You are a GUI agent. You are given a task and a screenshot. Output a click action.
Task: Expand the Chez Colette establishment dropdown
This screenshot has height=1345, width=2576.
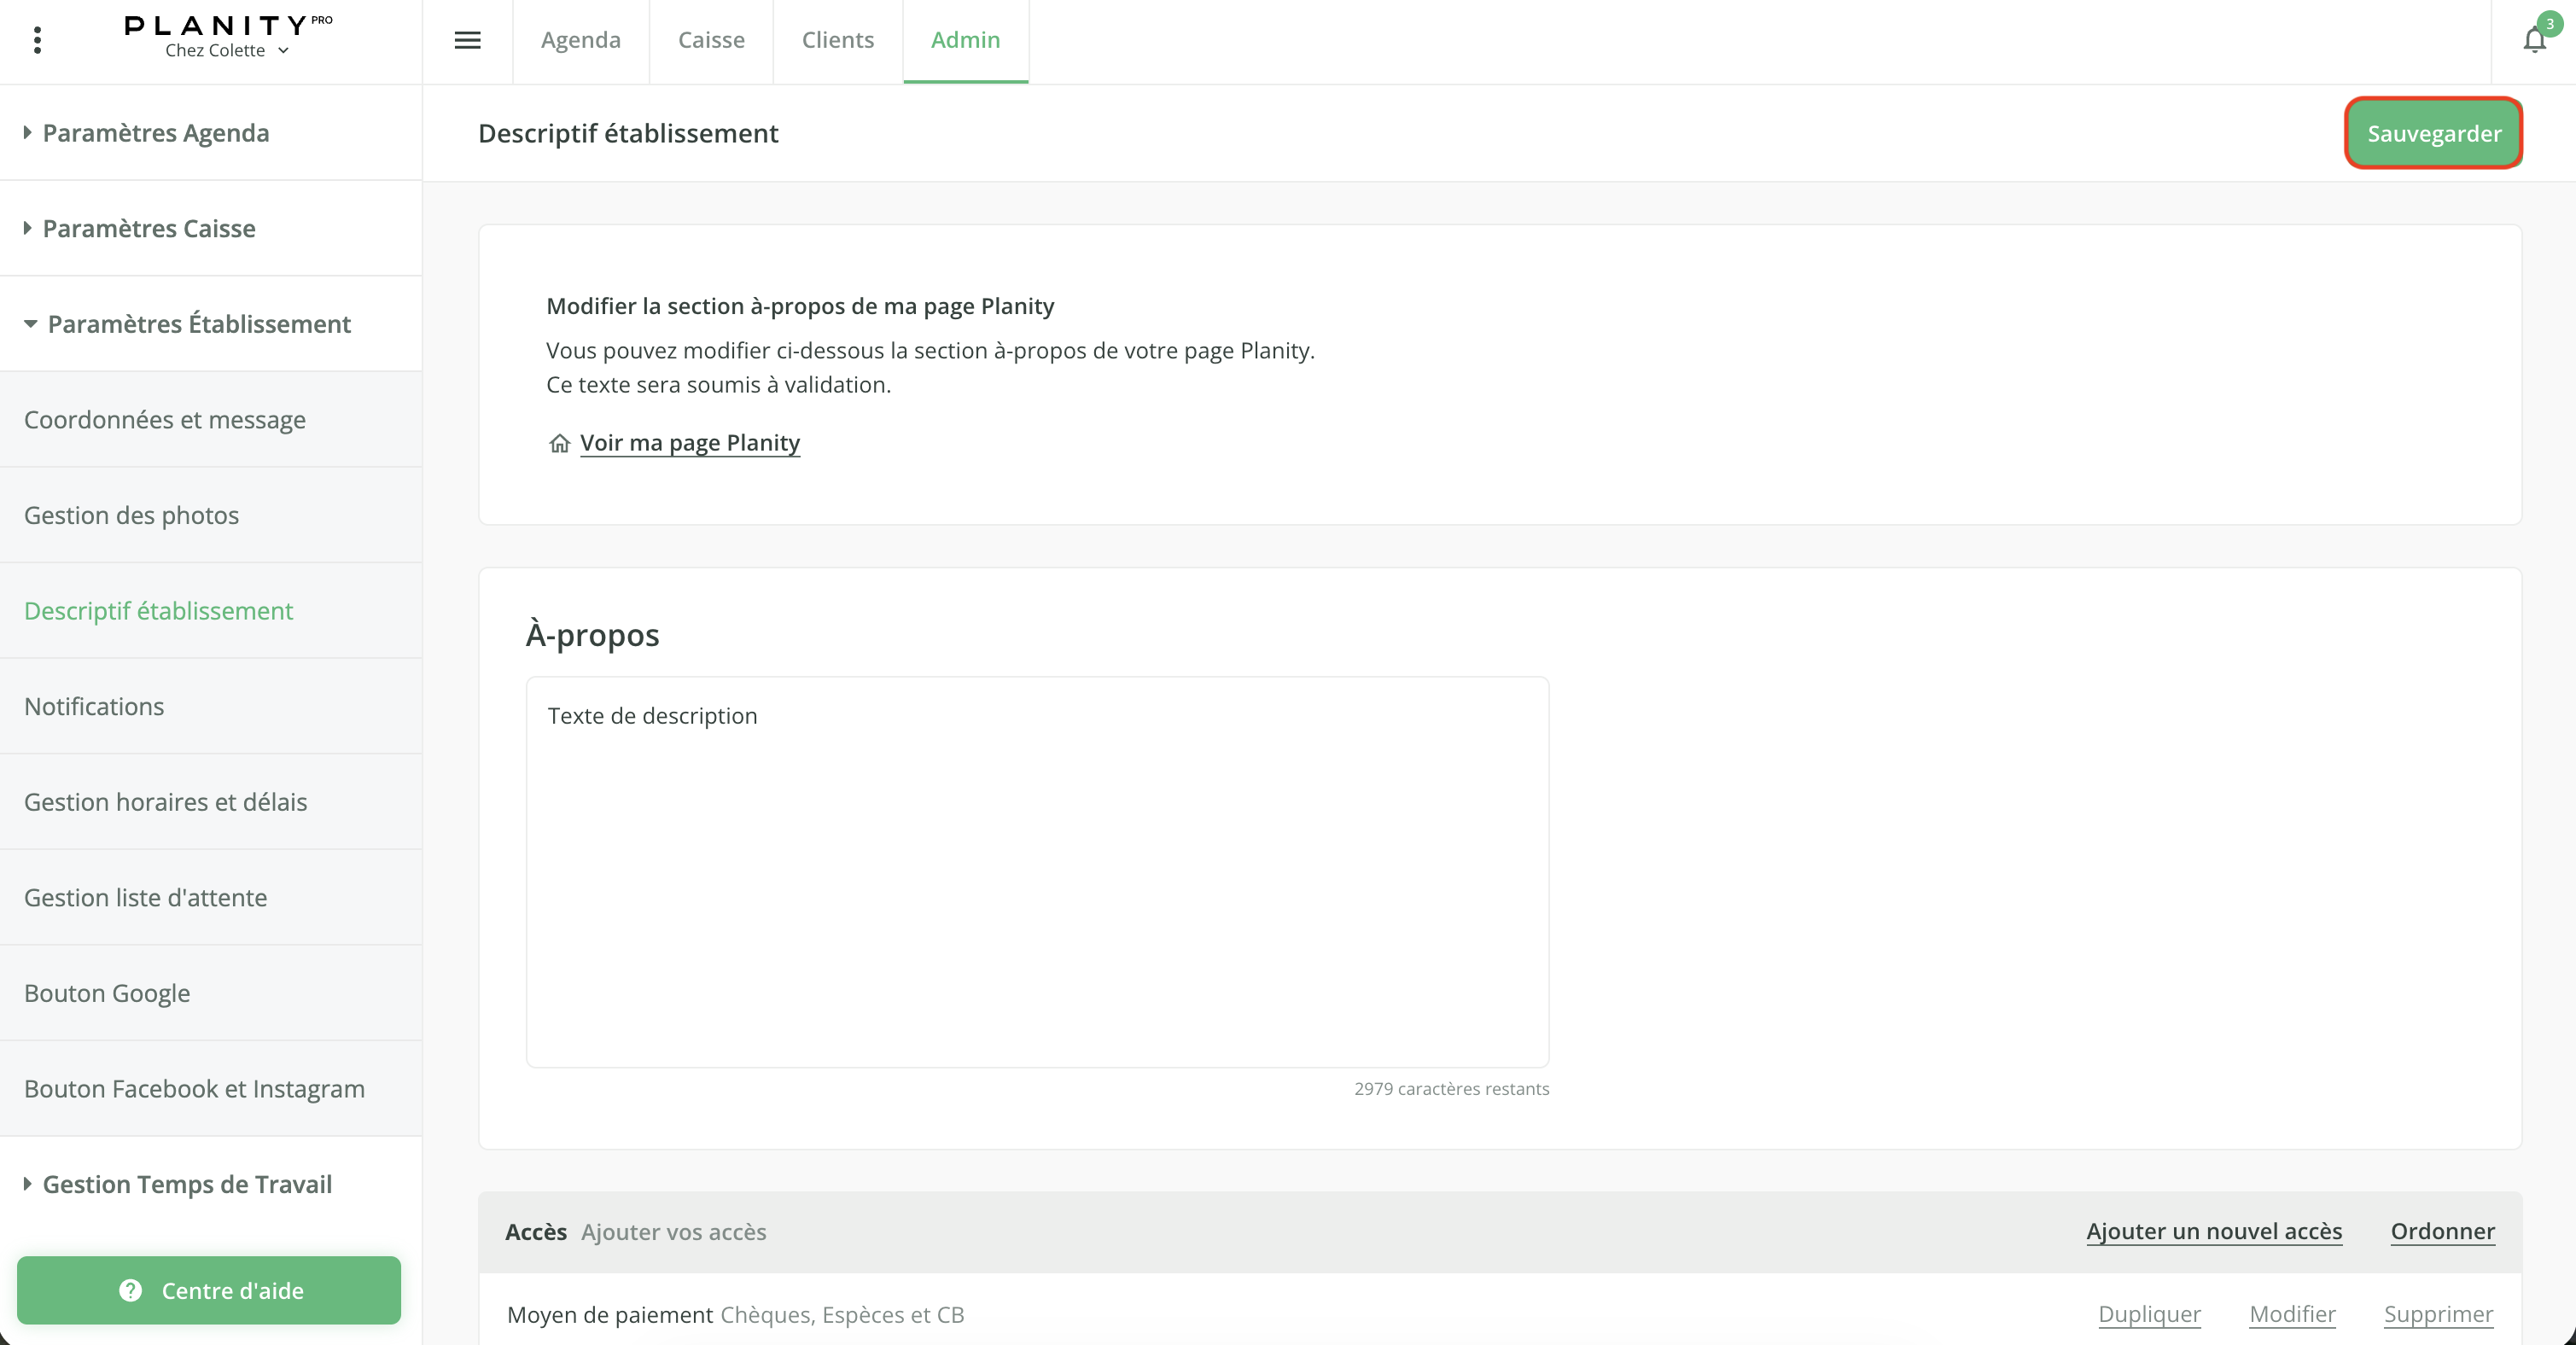[x=227, y=51]
